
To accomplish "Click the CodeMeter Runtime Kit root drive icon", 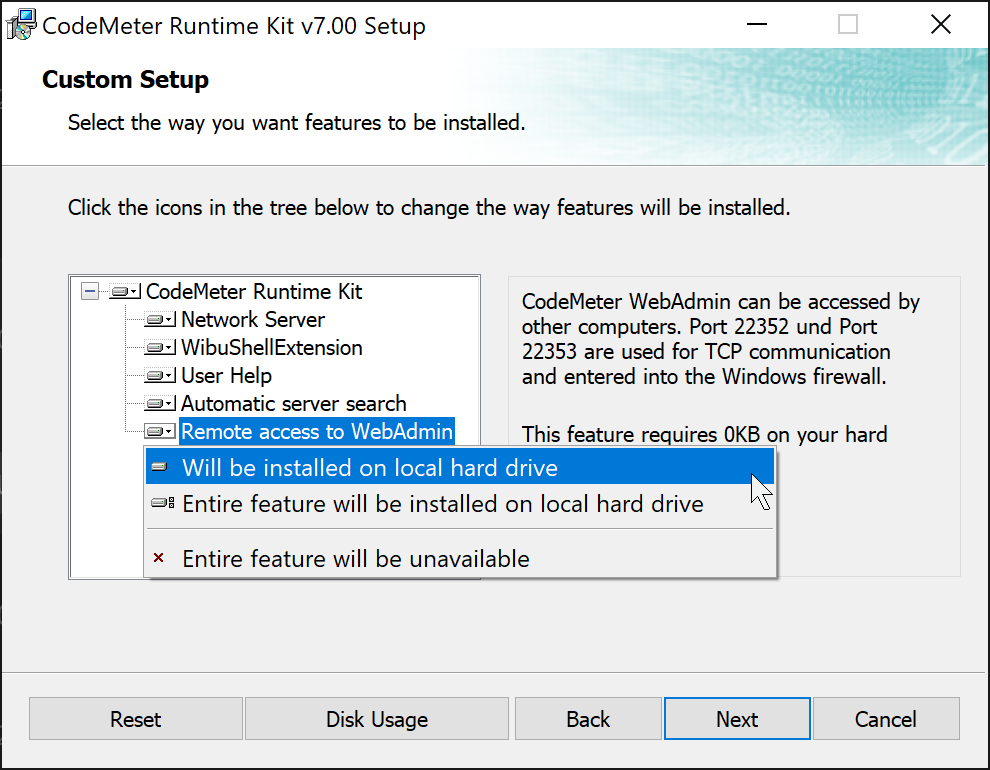I will [125, 292].
